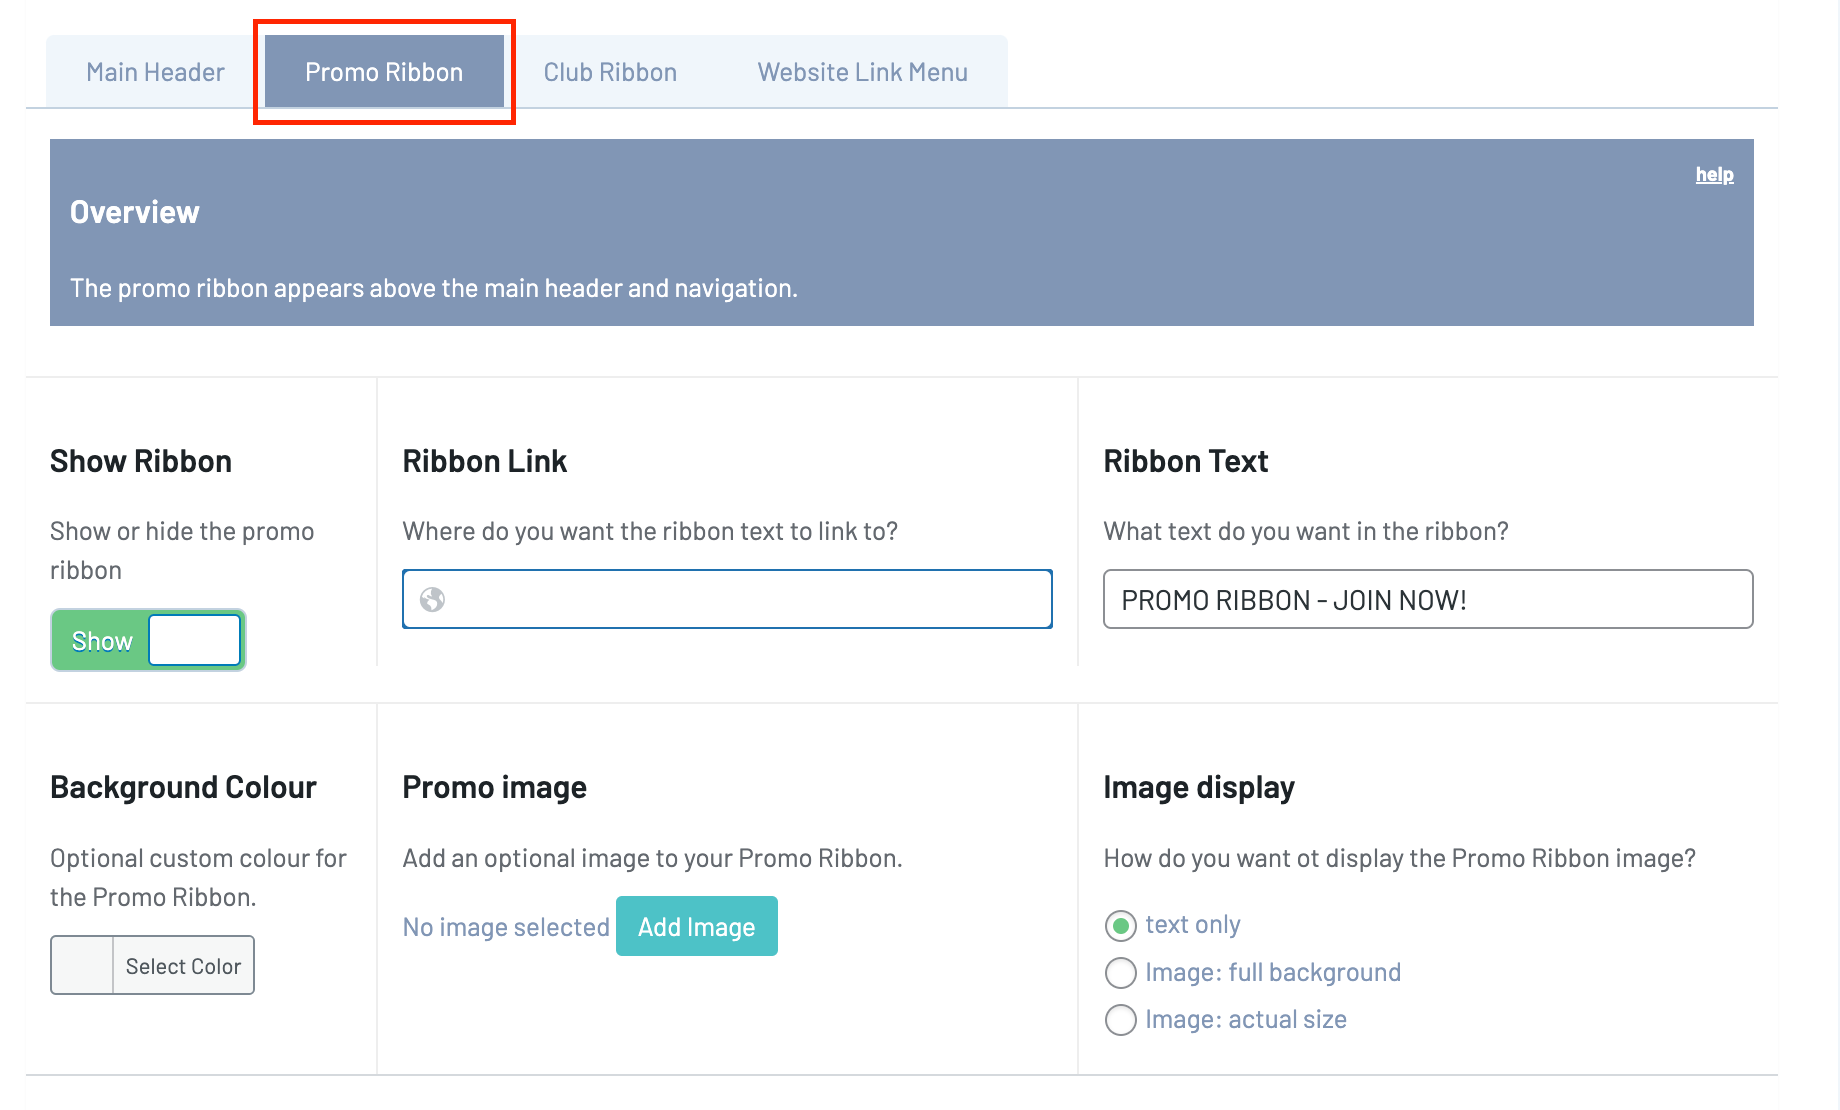Click the Select Color button
Viewport: 1840px width, 1110px height.
[183, 966]
